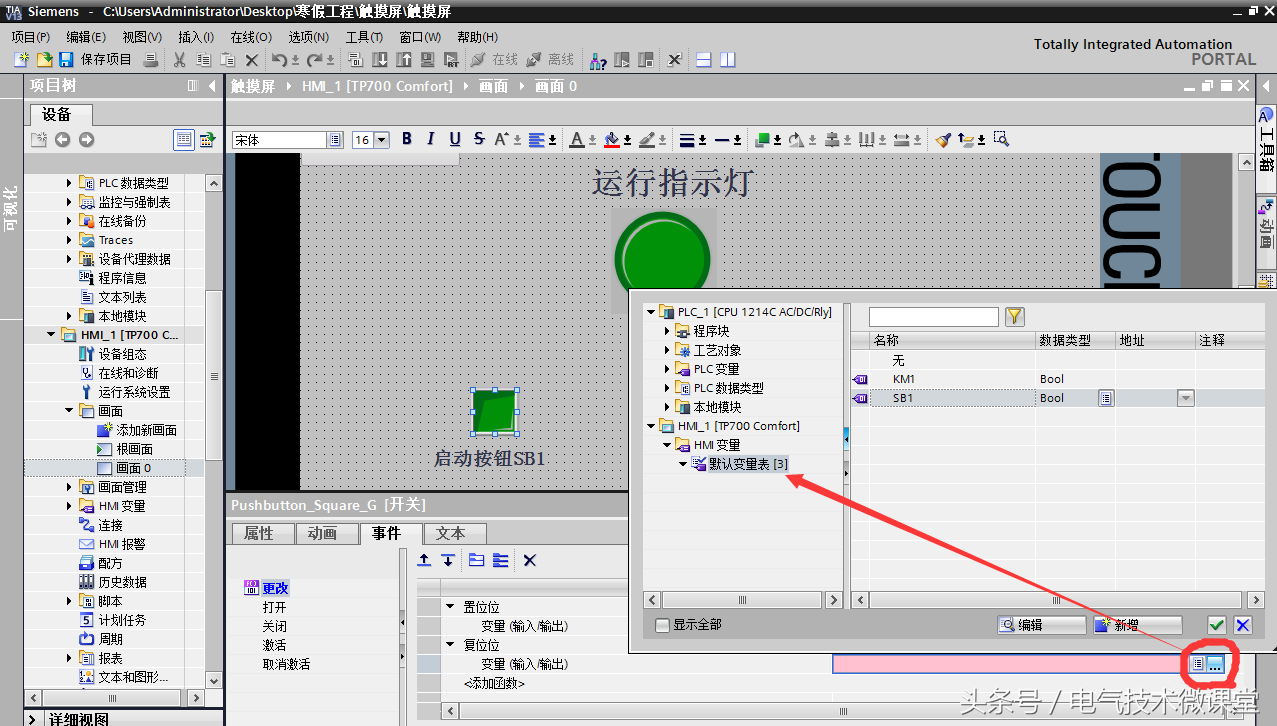Click the zoom selection magnifier icon
The height and width of the screenshot is (726, 1277).
(x=1001, y=139)
